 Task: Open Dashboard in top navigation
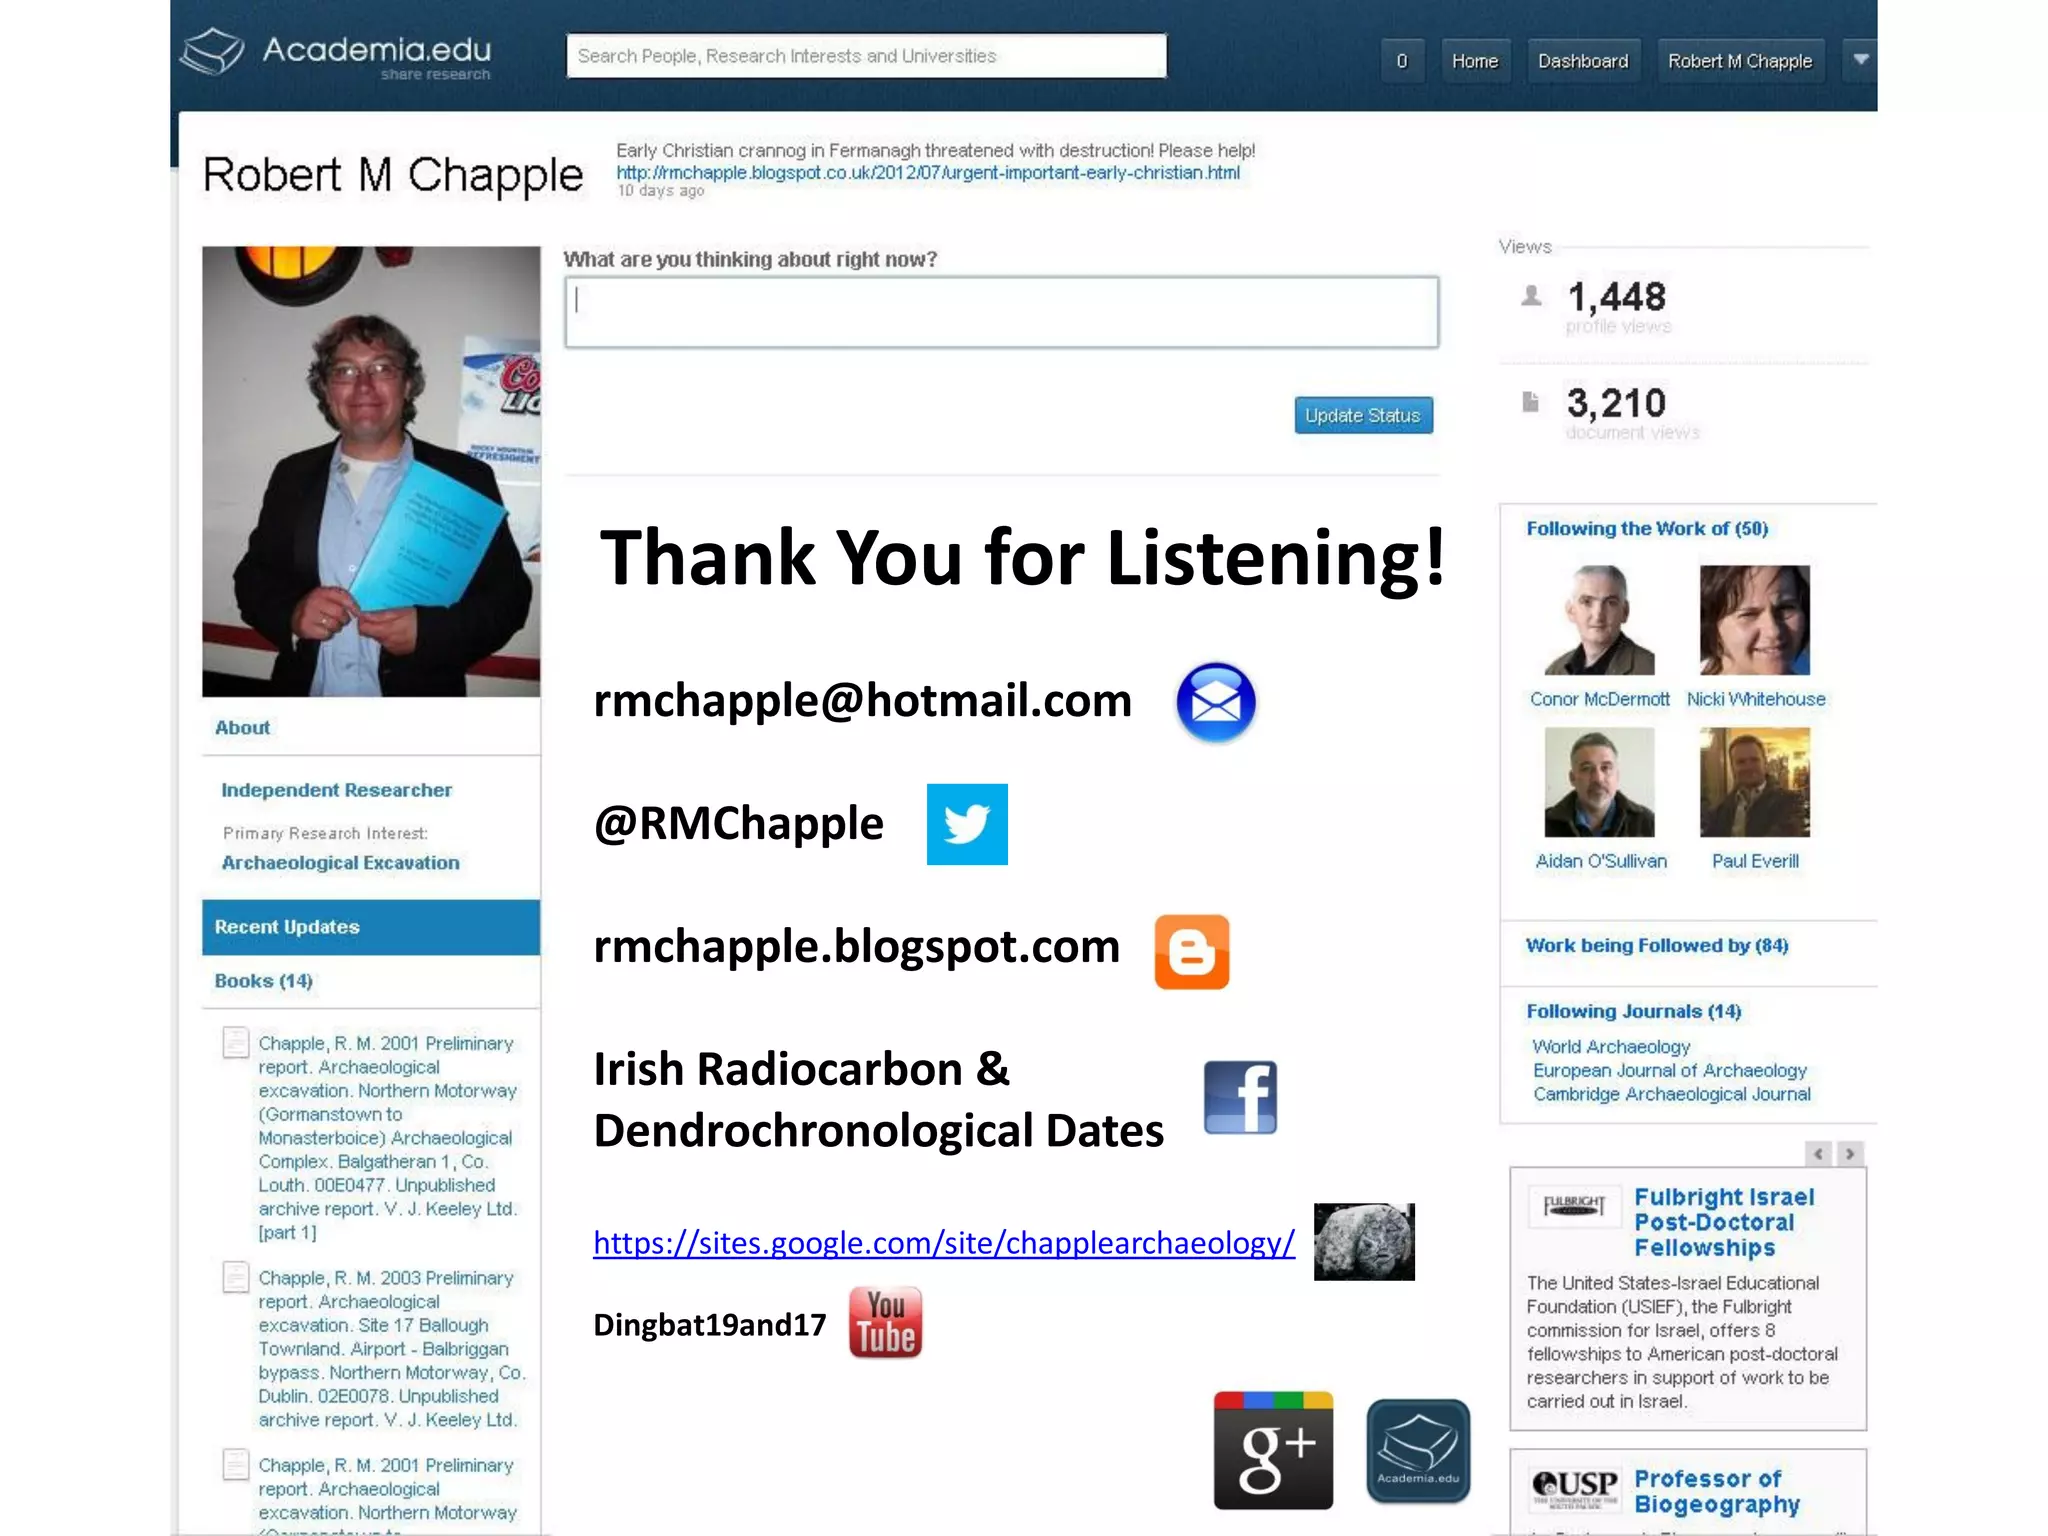coord(1583,61)
